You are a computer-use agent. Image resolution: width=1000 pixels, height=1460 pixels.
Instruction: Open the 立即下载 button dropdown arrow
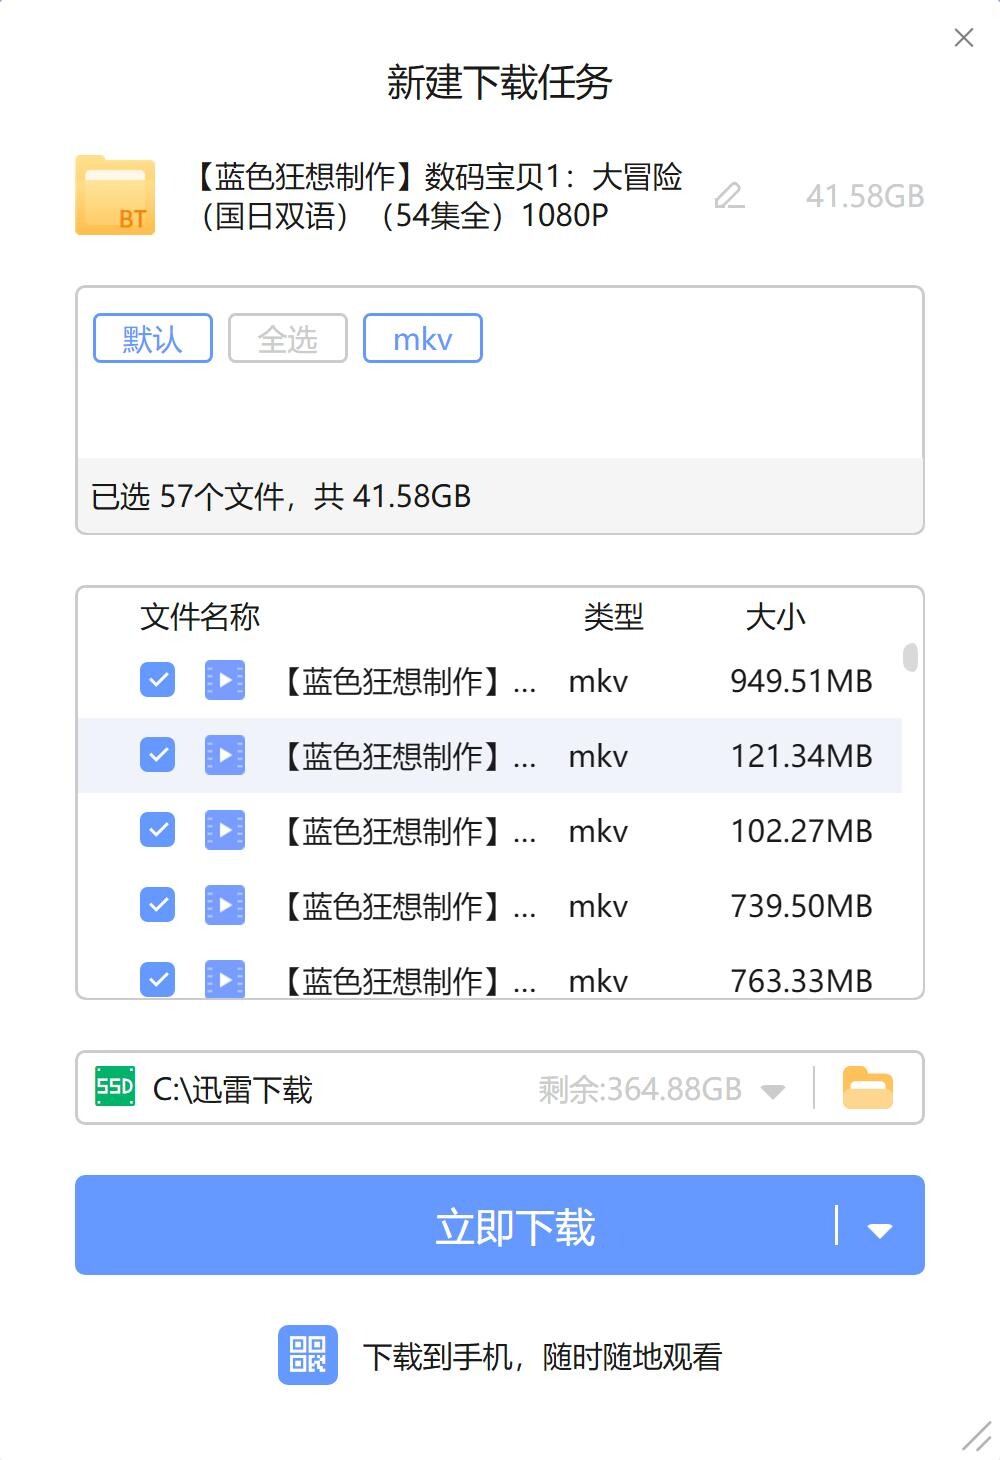(x=879, y=1229)
